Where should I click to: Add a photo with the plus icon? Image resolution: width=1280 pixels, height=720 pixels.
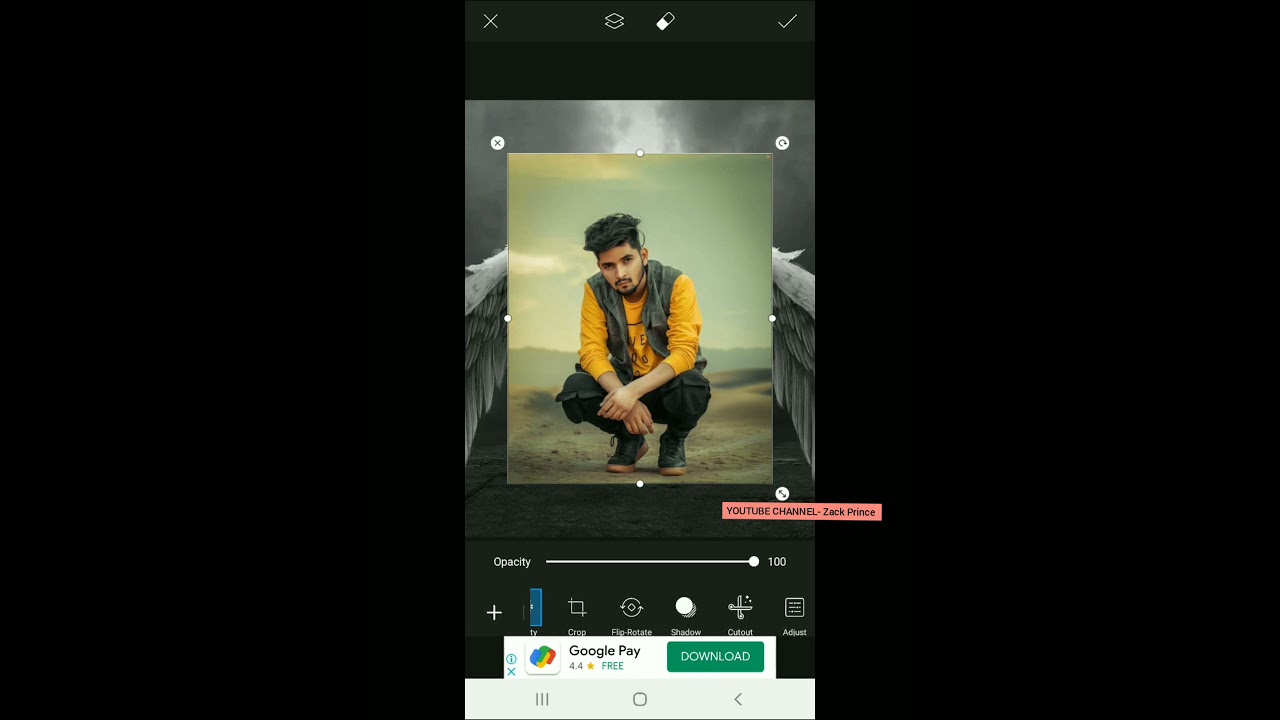(494, 612)
